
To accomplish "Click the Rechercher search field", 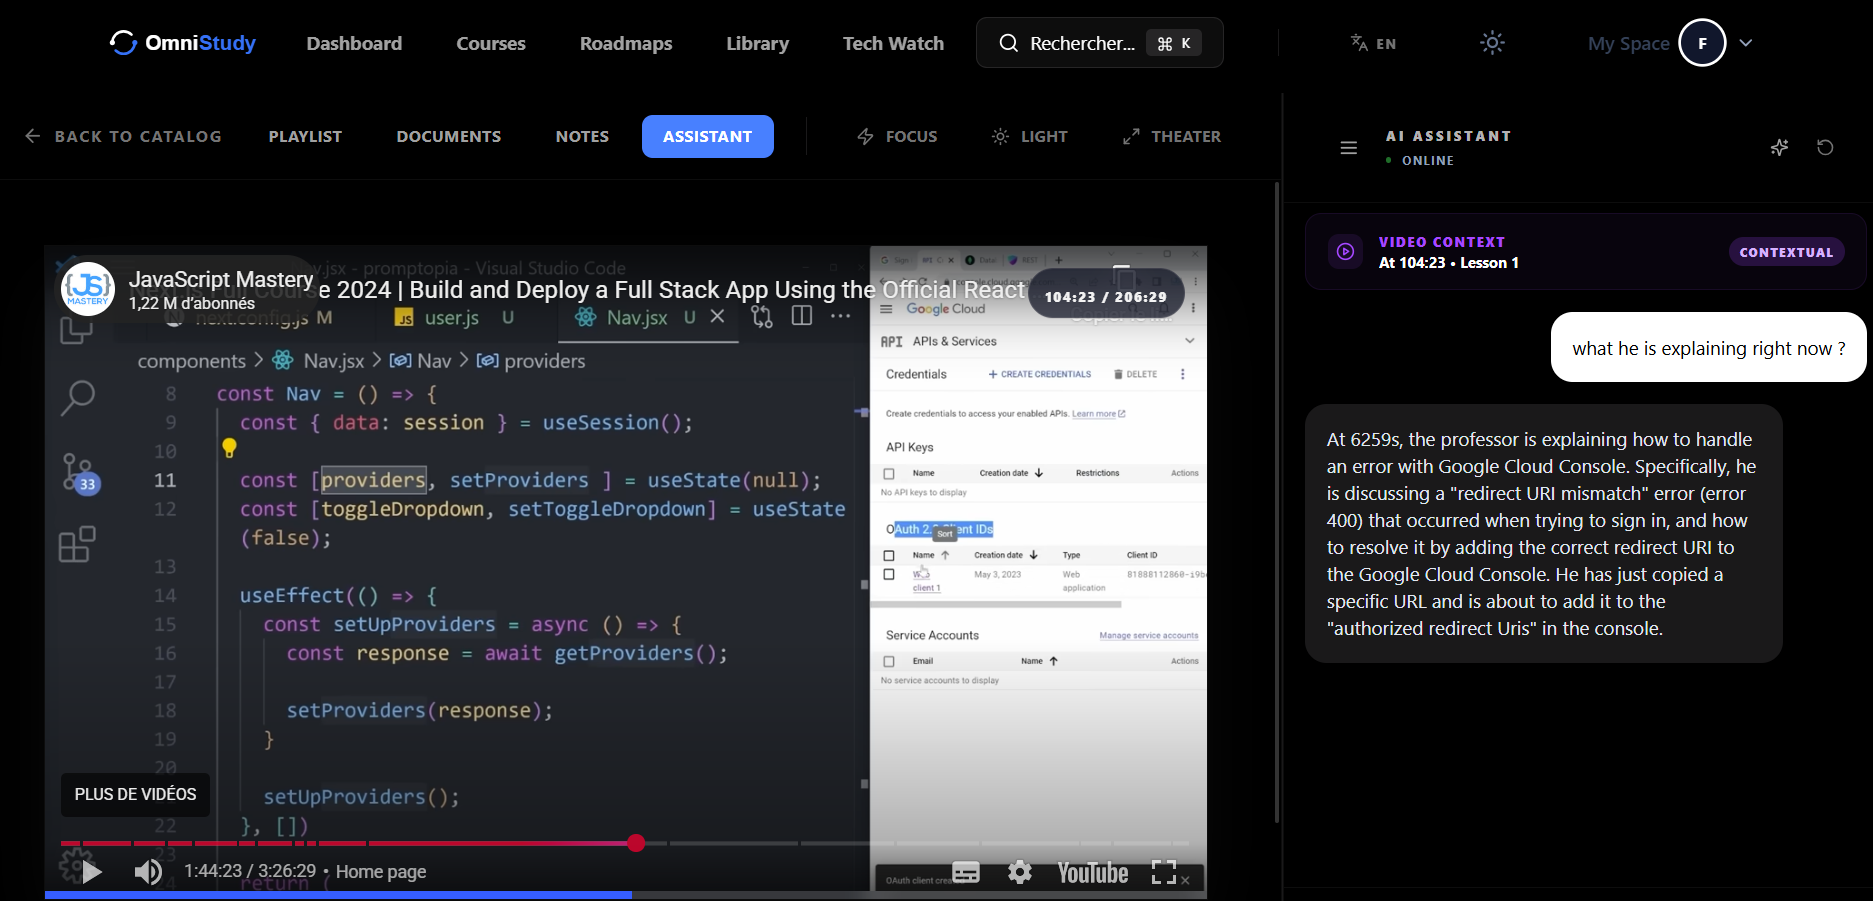I will (1081, 43).
